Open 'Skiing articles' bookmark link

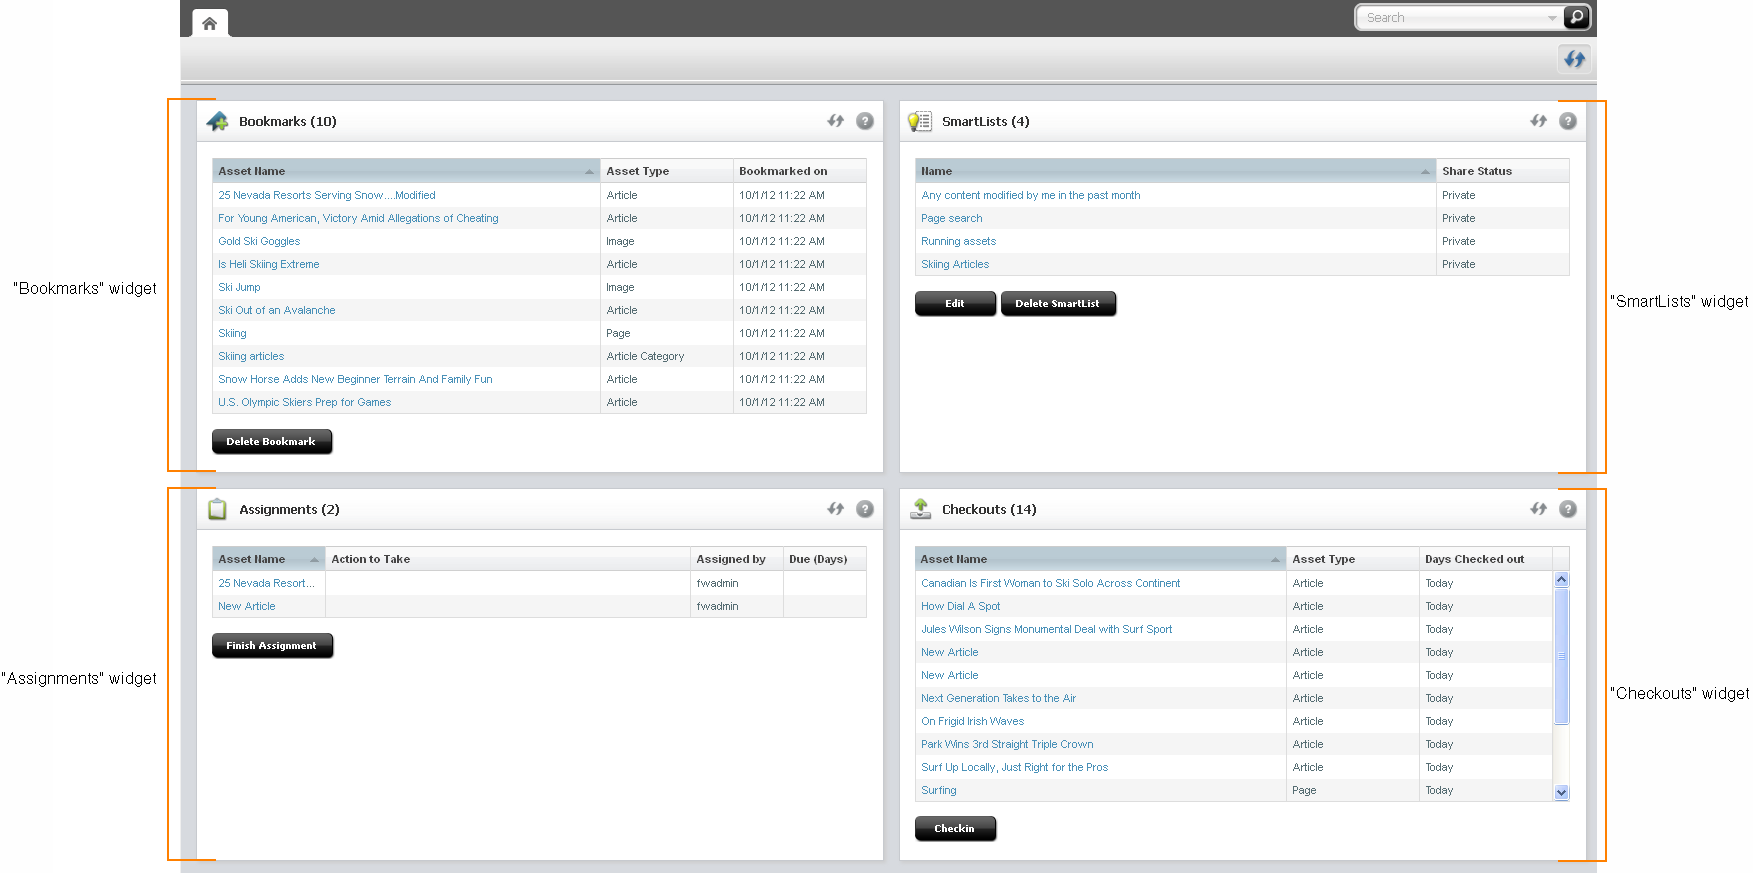(251, 356)
